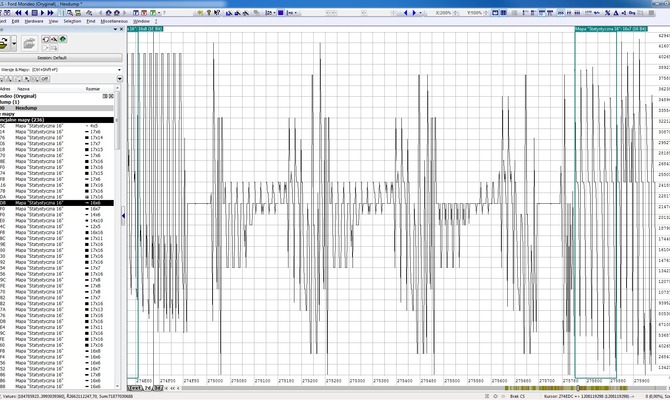Select the map entry sized 4x5
Viewport: 670px width, 400px height.
click(x=60, y=125)
